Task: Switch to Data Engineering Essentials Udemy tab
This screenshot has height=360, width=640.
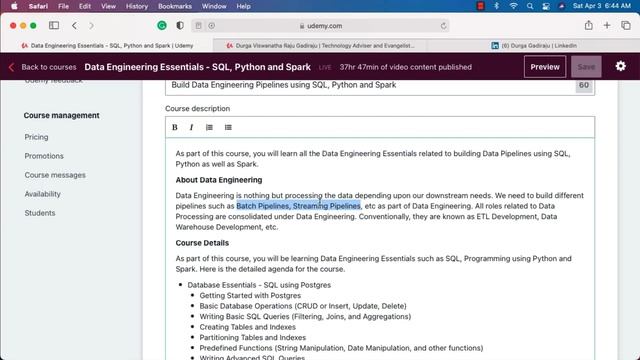Action: click(x=107, y=45)
